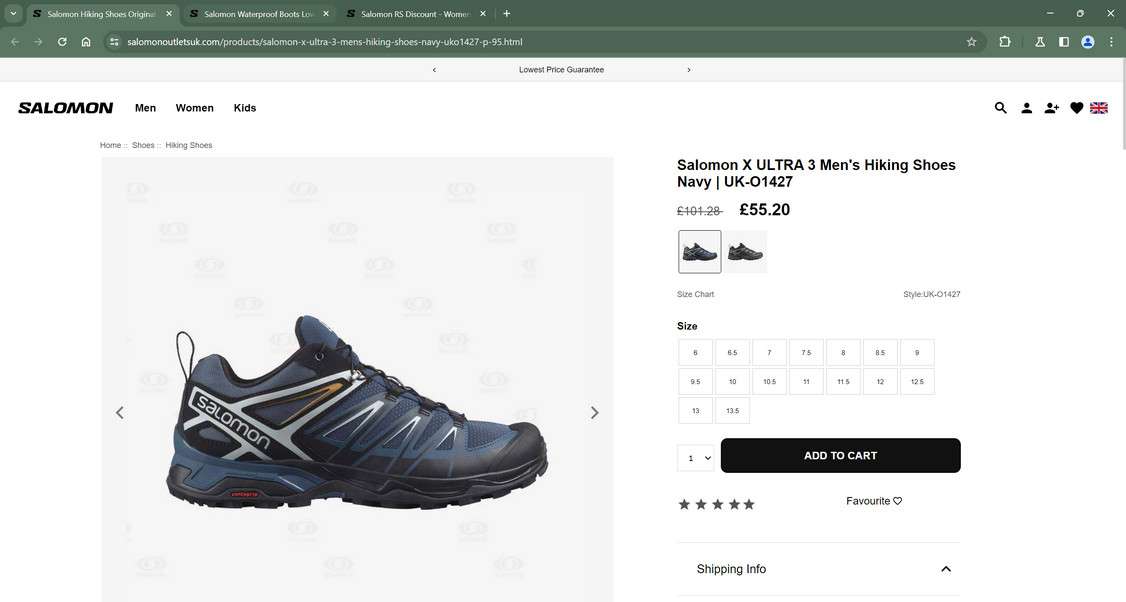Click the register new user icon
1126x602 pixels.
click(1051, 108)
